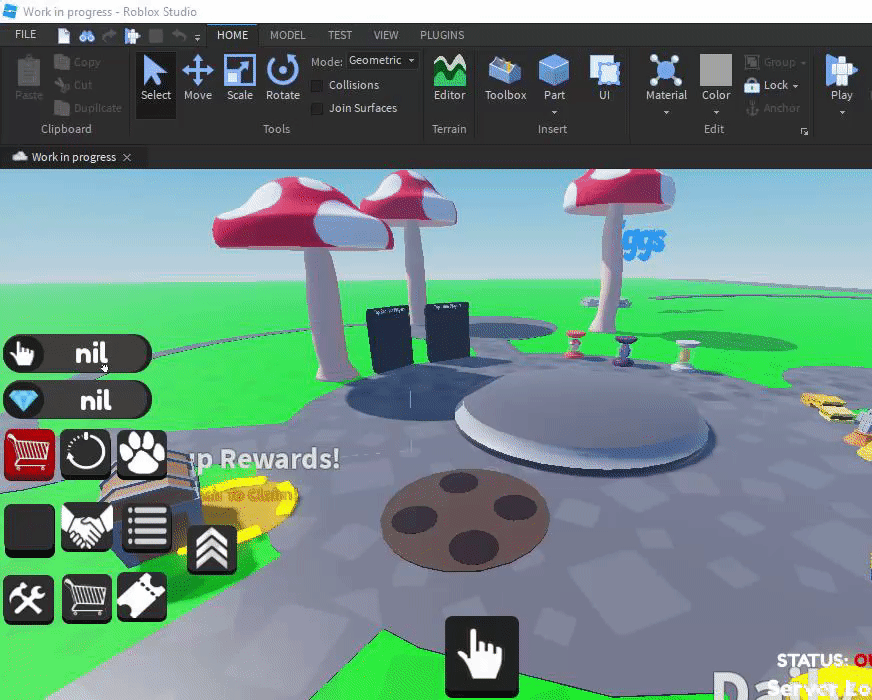Open the list menu game button
The image size is (872, 700).
tap(147, 527)
